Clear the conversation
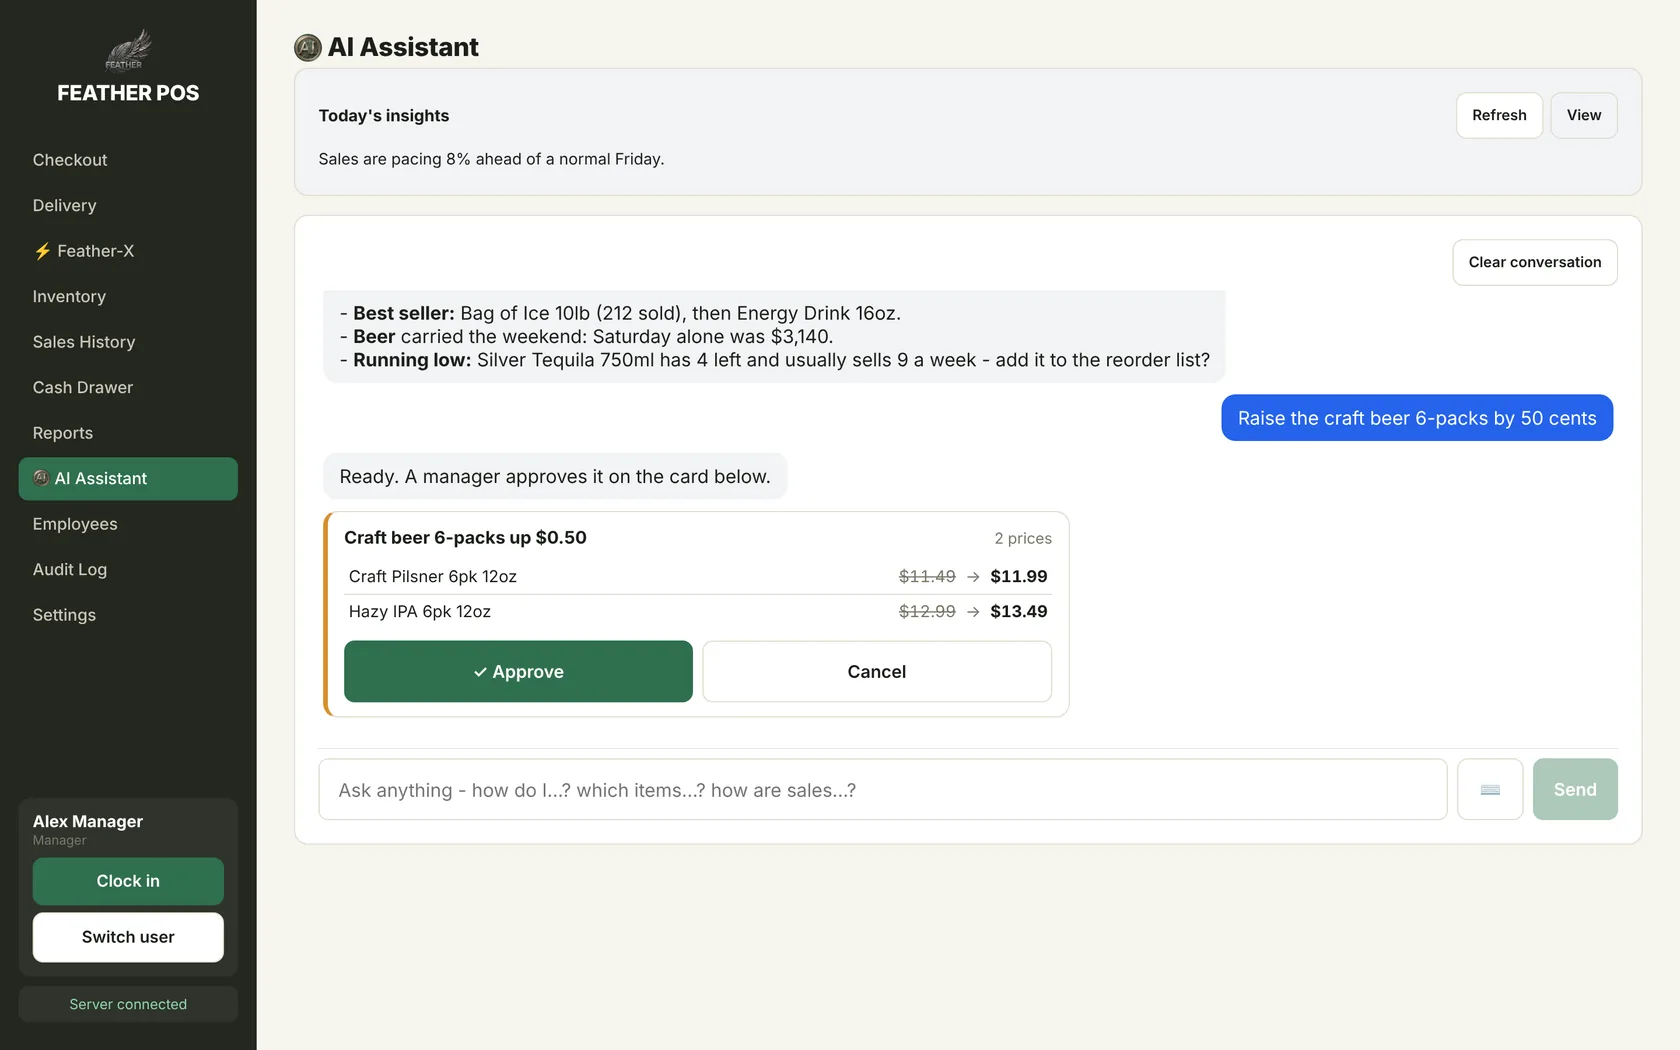 (1535, 262)
